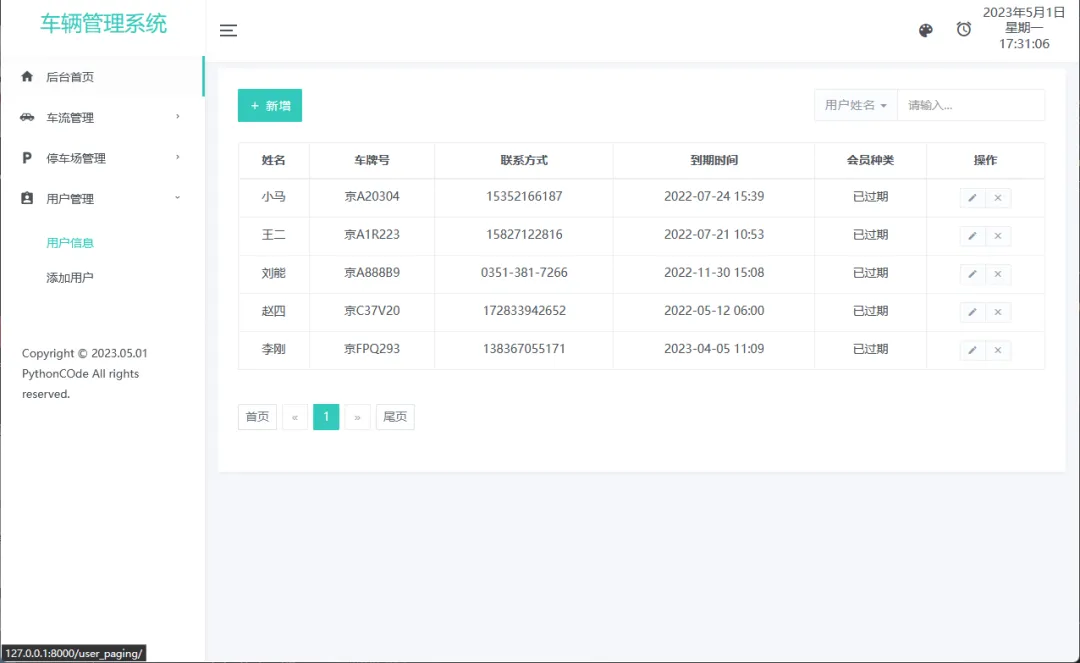Click phone number 15352166187
1080x663 pixels.
[524, 197]
